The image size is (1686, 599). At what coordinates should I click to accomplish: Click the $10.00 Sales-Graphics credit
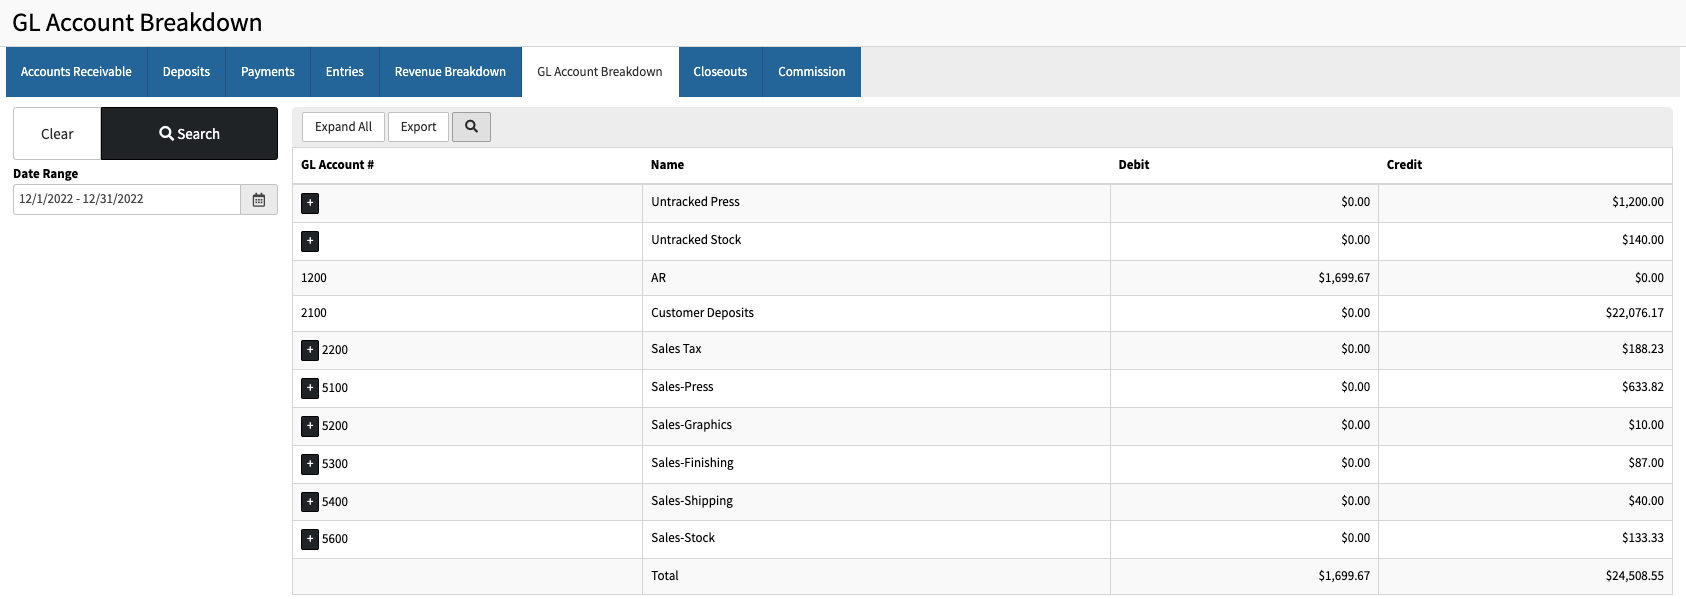click(1646, 425)
